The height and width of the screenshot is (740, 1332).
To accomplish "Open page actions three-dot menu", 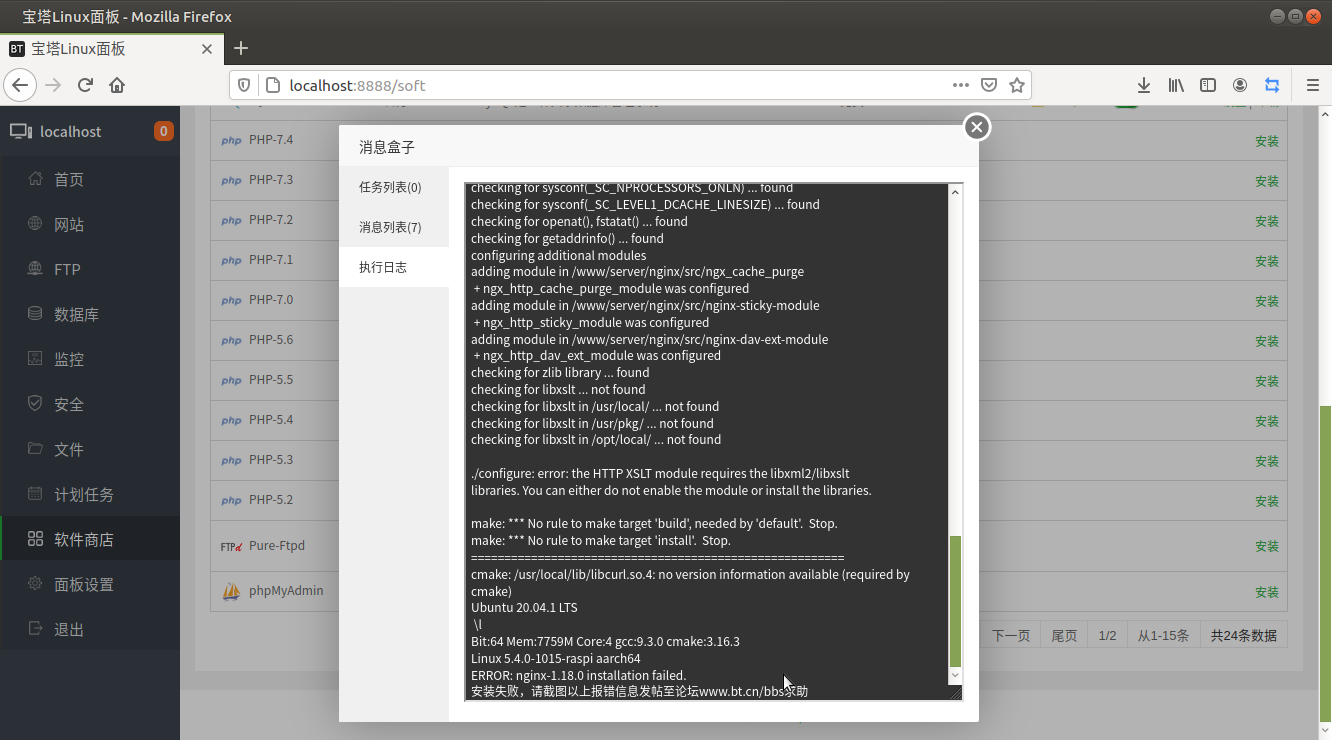I will pyautogui.click(x=961, y=85).
